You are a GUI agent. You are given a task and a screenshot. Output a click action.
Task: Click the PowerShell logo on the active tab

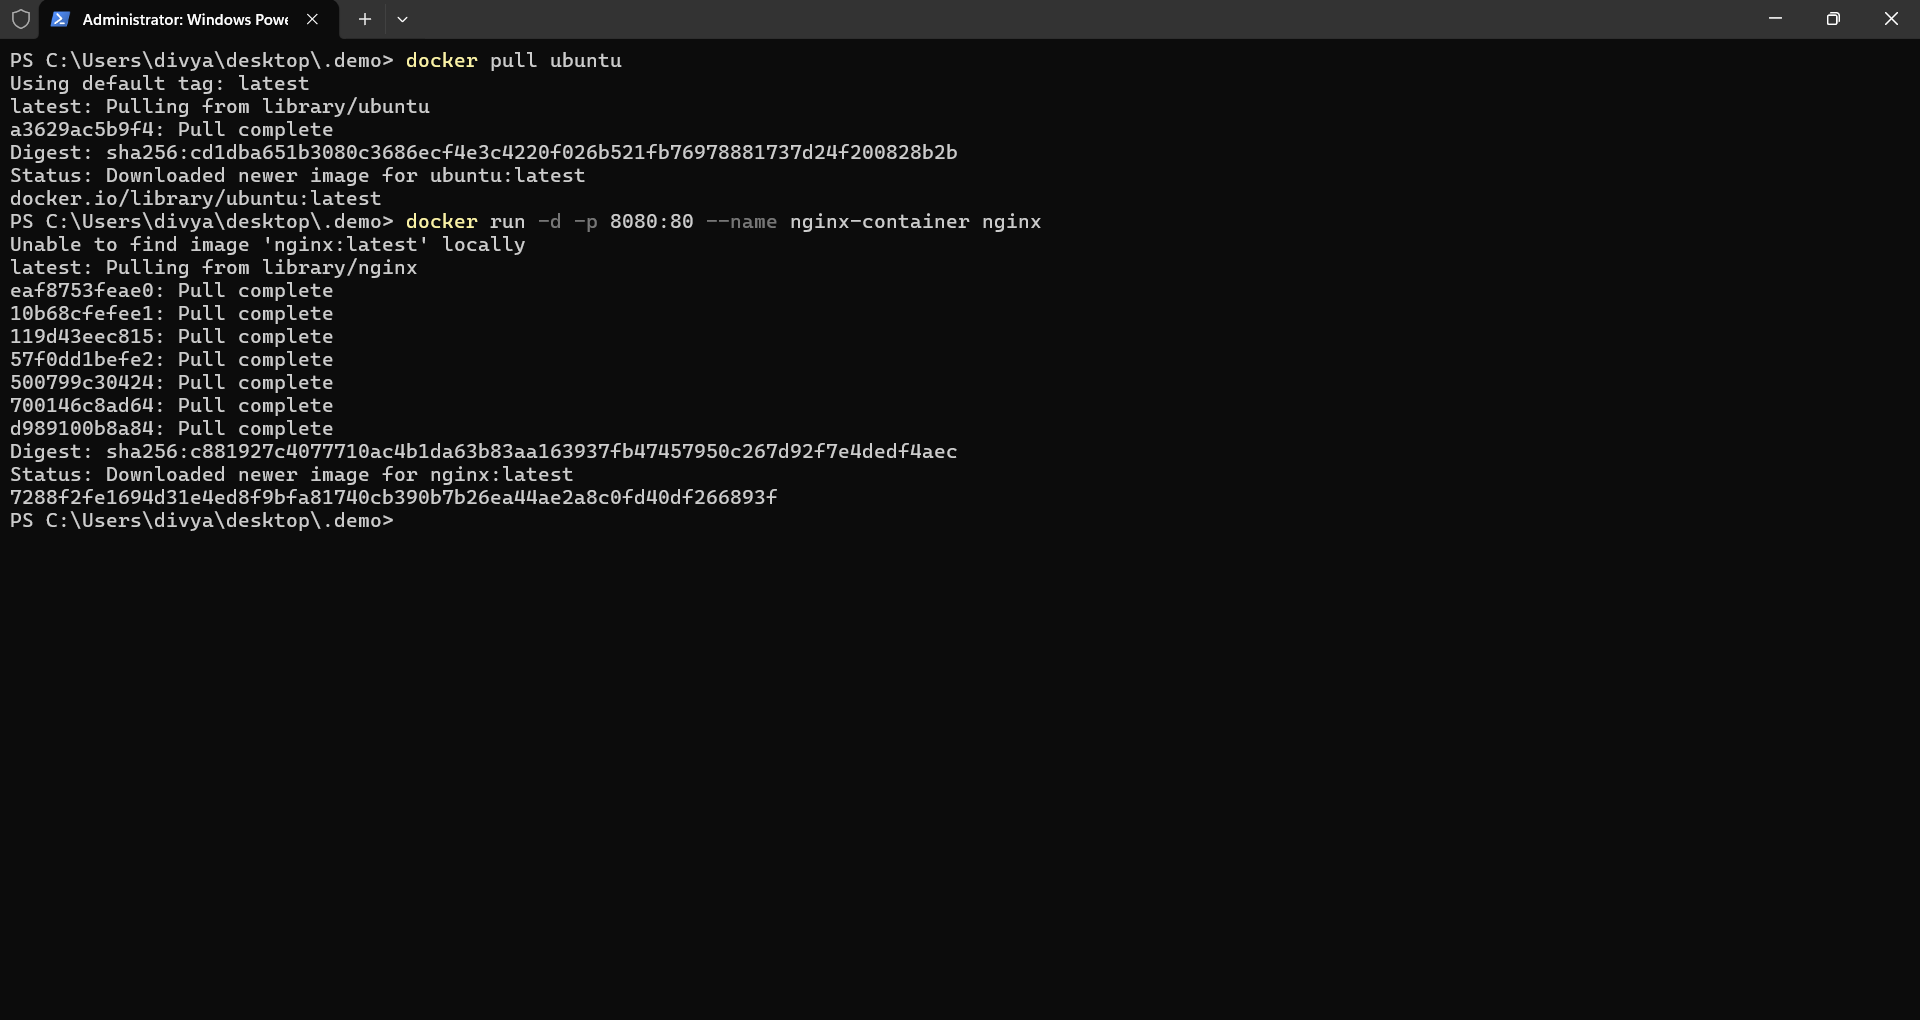(60, 19)
